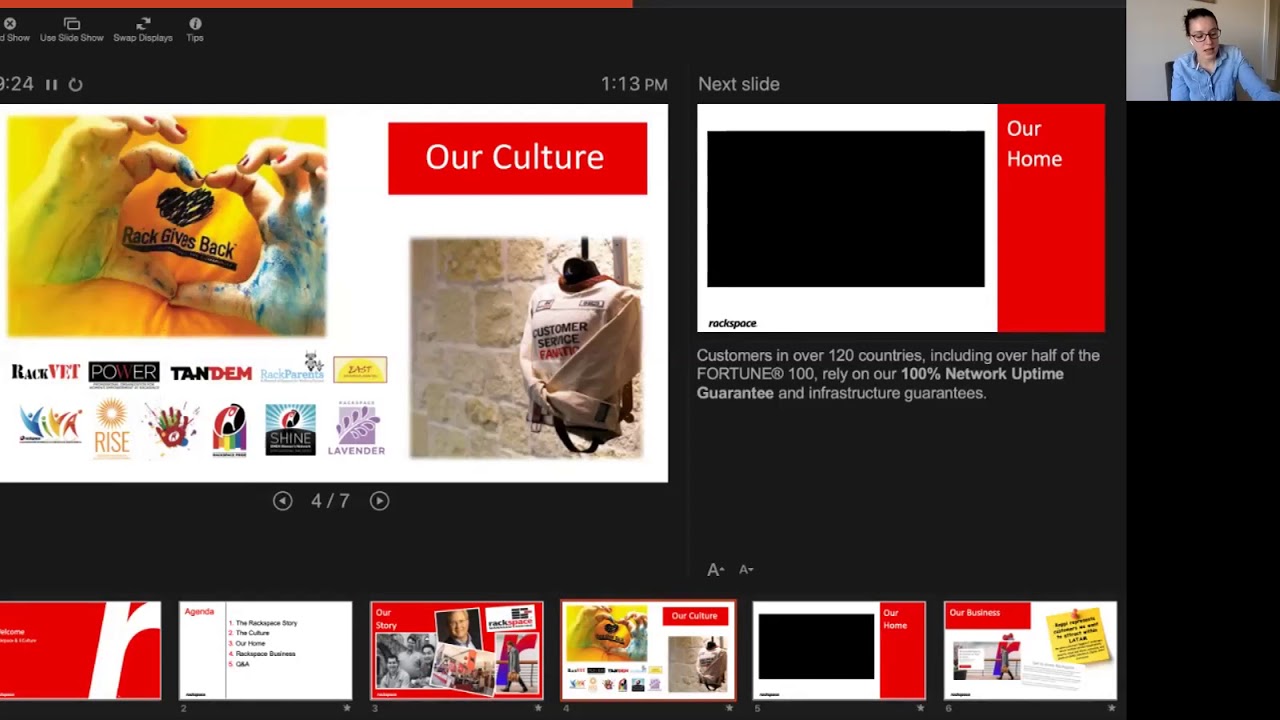Viewport: 1280px width, 720px height.
Task: Click the Next slide preview image
Action: click(x=901, y=218)
